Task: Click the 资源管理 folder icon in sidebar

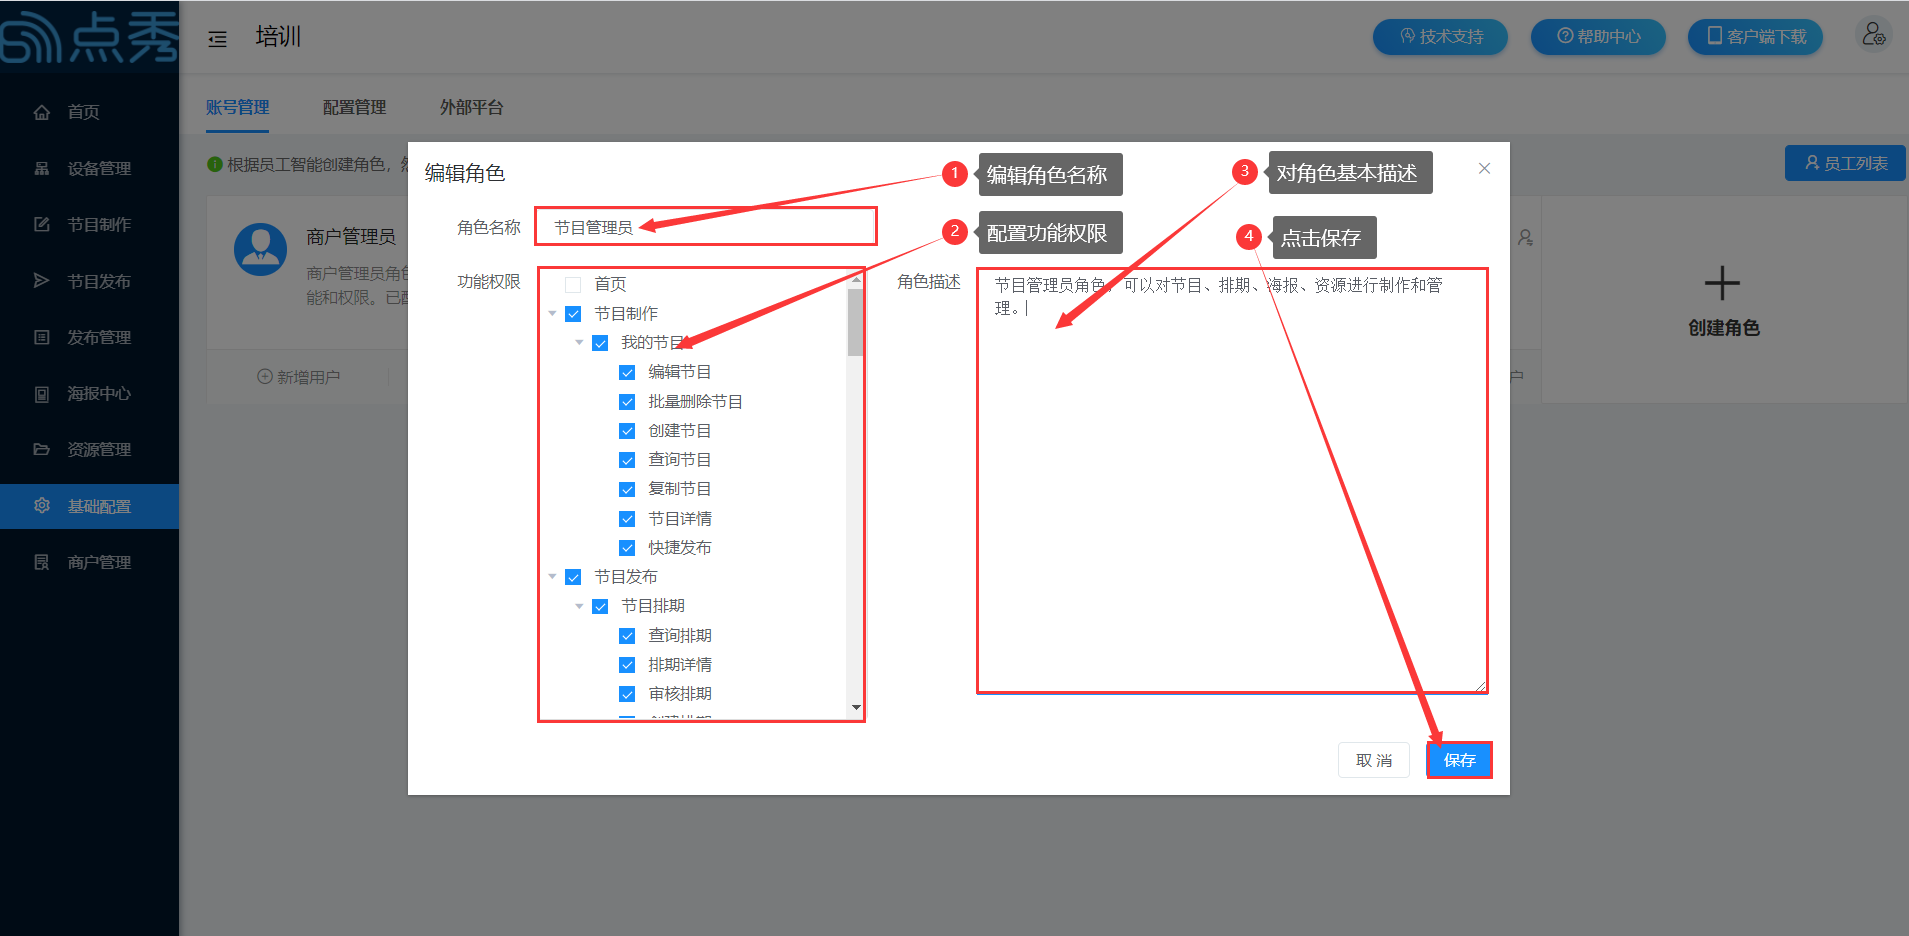Action: coord(42,449)
